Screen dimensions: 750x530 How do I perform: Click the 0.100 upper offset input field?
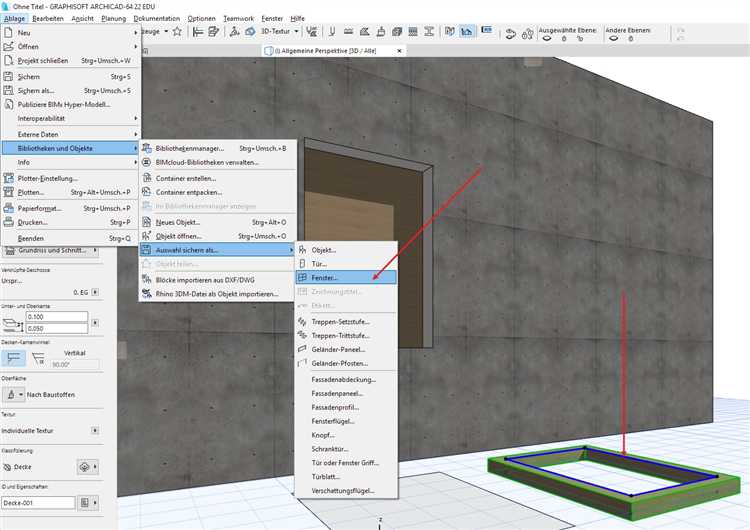click(61, 316)
